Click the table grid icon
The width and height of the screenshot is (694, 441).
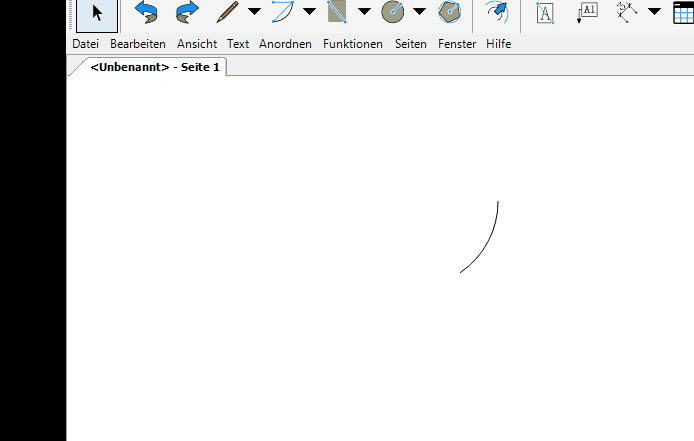683,12
